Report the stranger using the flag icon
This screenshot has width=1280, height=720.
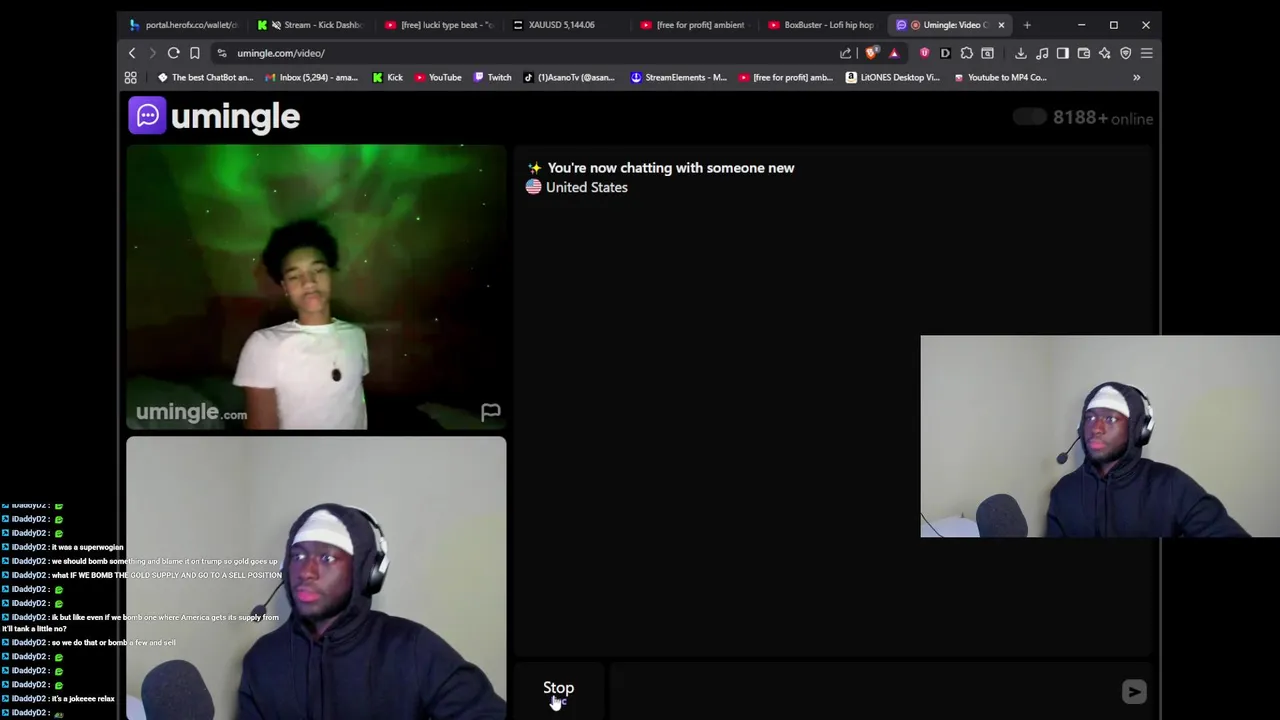pyautogui.click(x=490, y=411)
